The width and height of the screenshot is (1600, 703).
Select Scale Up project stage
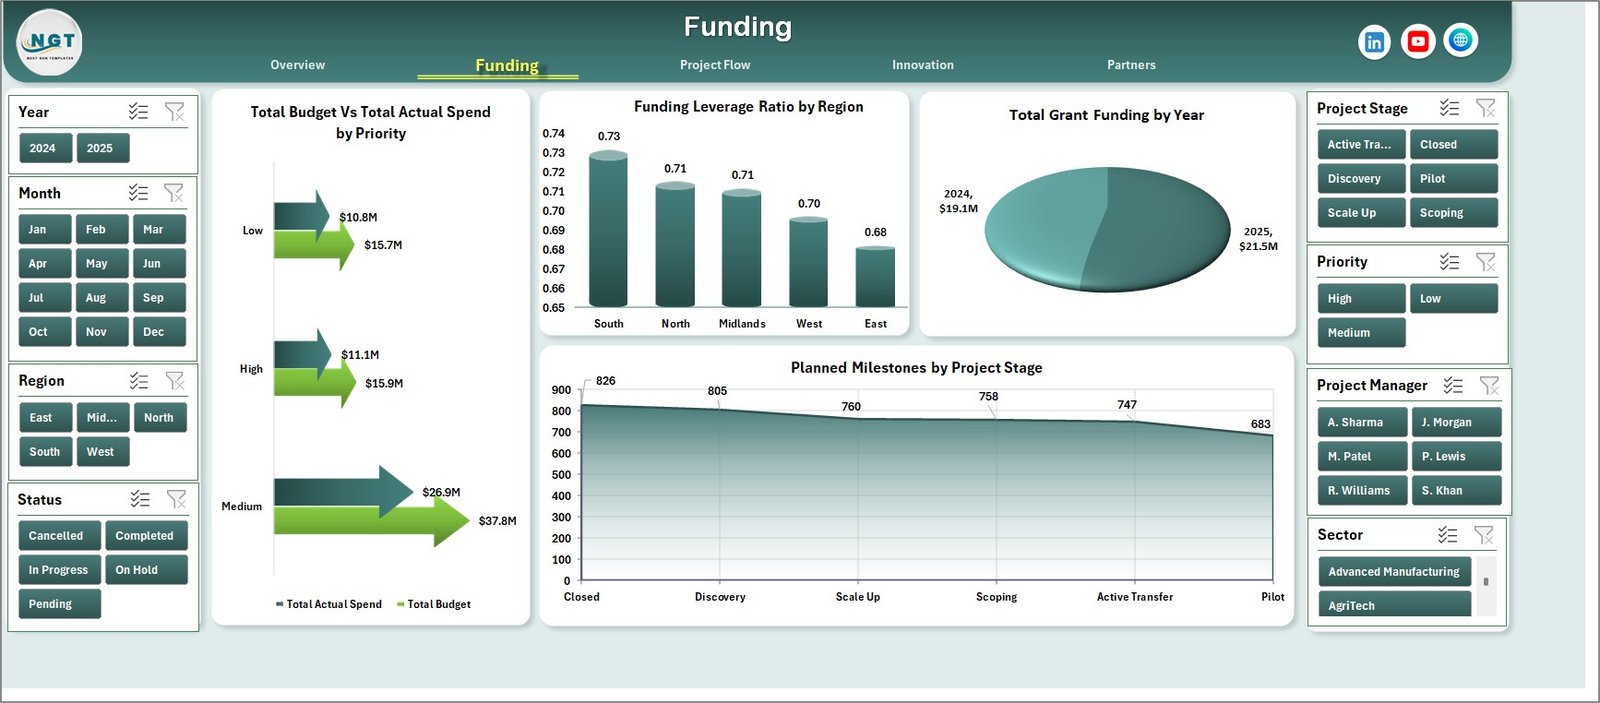coord(1361,212)
